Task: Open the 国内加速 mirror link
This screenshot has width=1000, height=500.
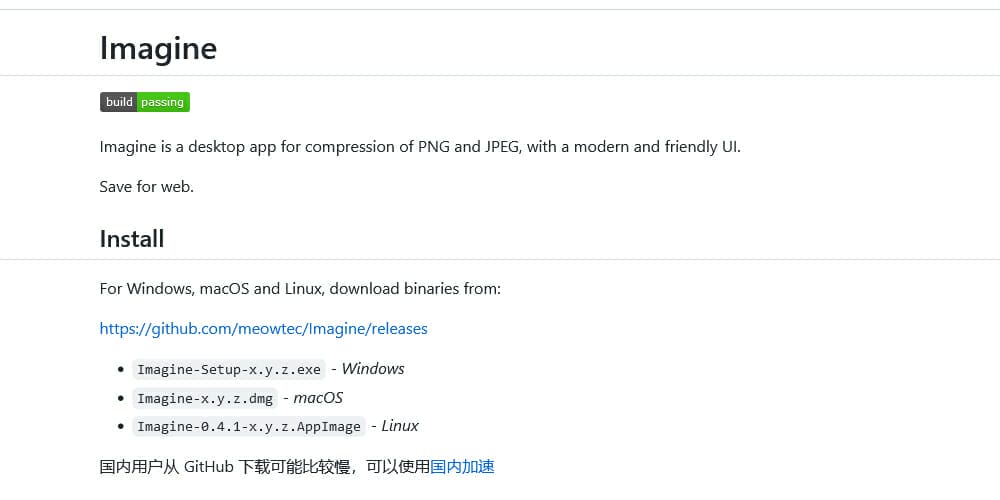Action: [462, 467]
